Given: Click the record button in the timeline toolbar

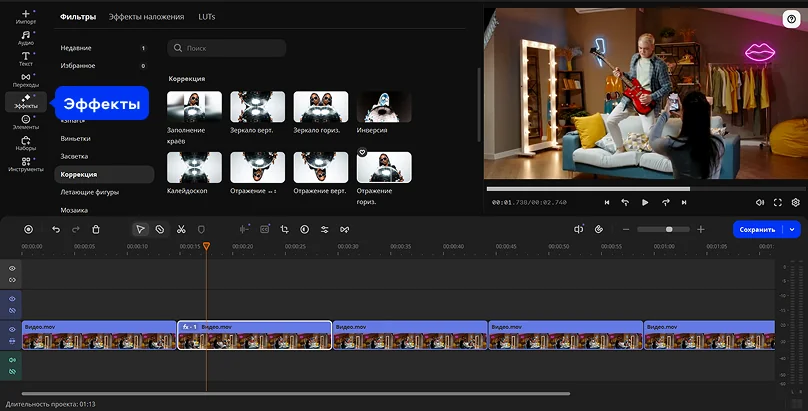Looking at the screenshot, I should pos(28,230).
